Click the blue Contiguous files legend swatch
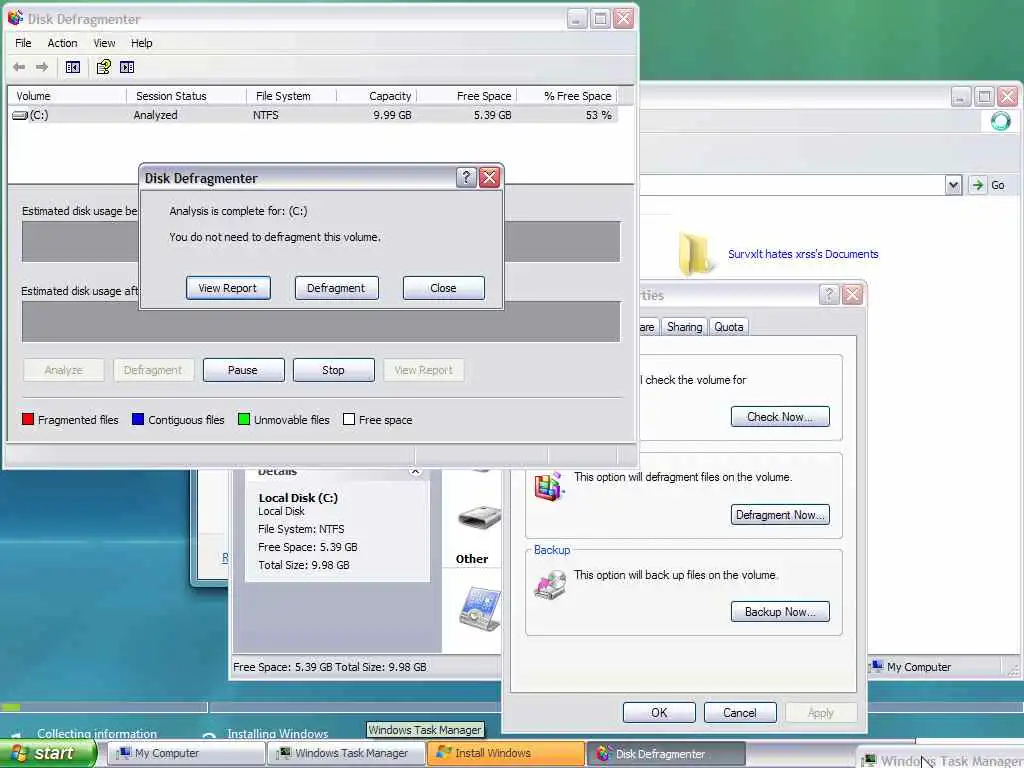The height and width of the screenshot is (768, 1024). coord(138,419)
